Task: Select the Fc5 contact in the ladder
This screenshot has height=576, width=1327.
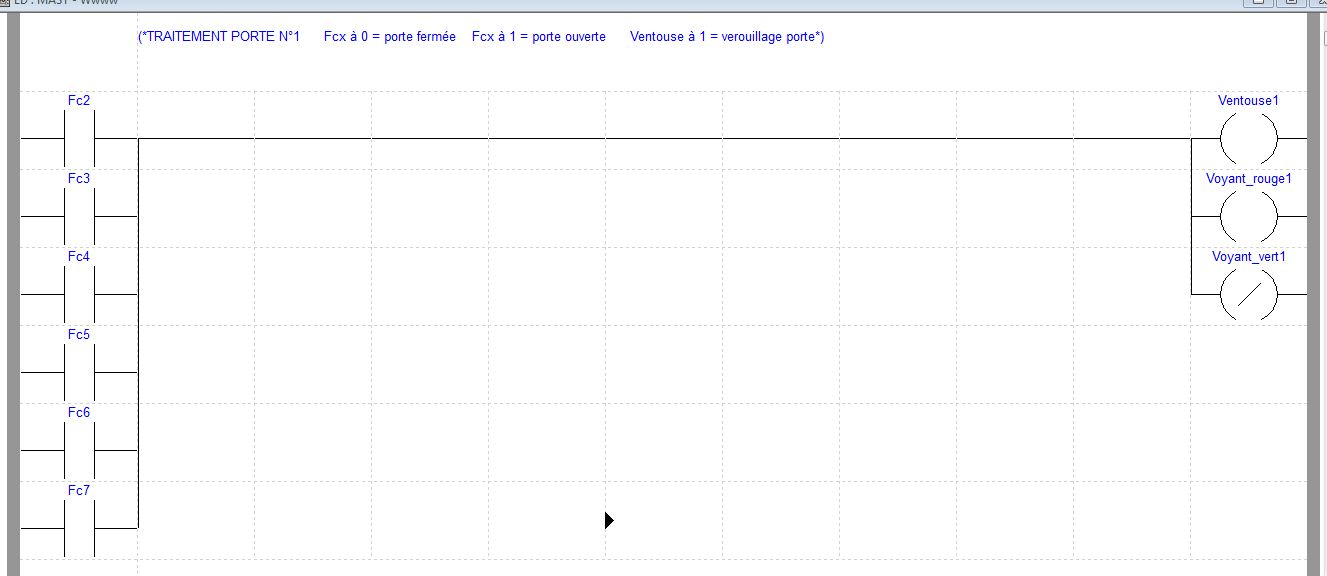Action: point(79,373)
